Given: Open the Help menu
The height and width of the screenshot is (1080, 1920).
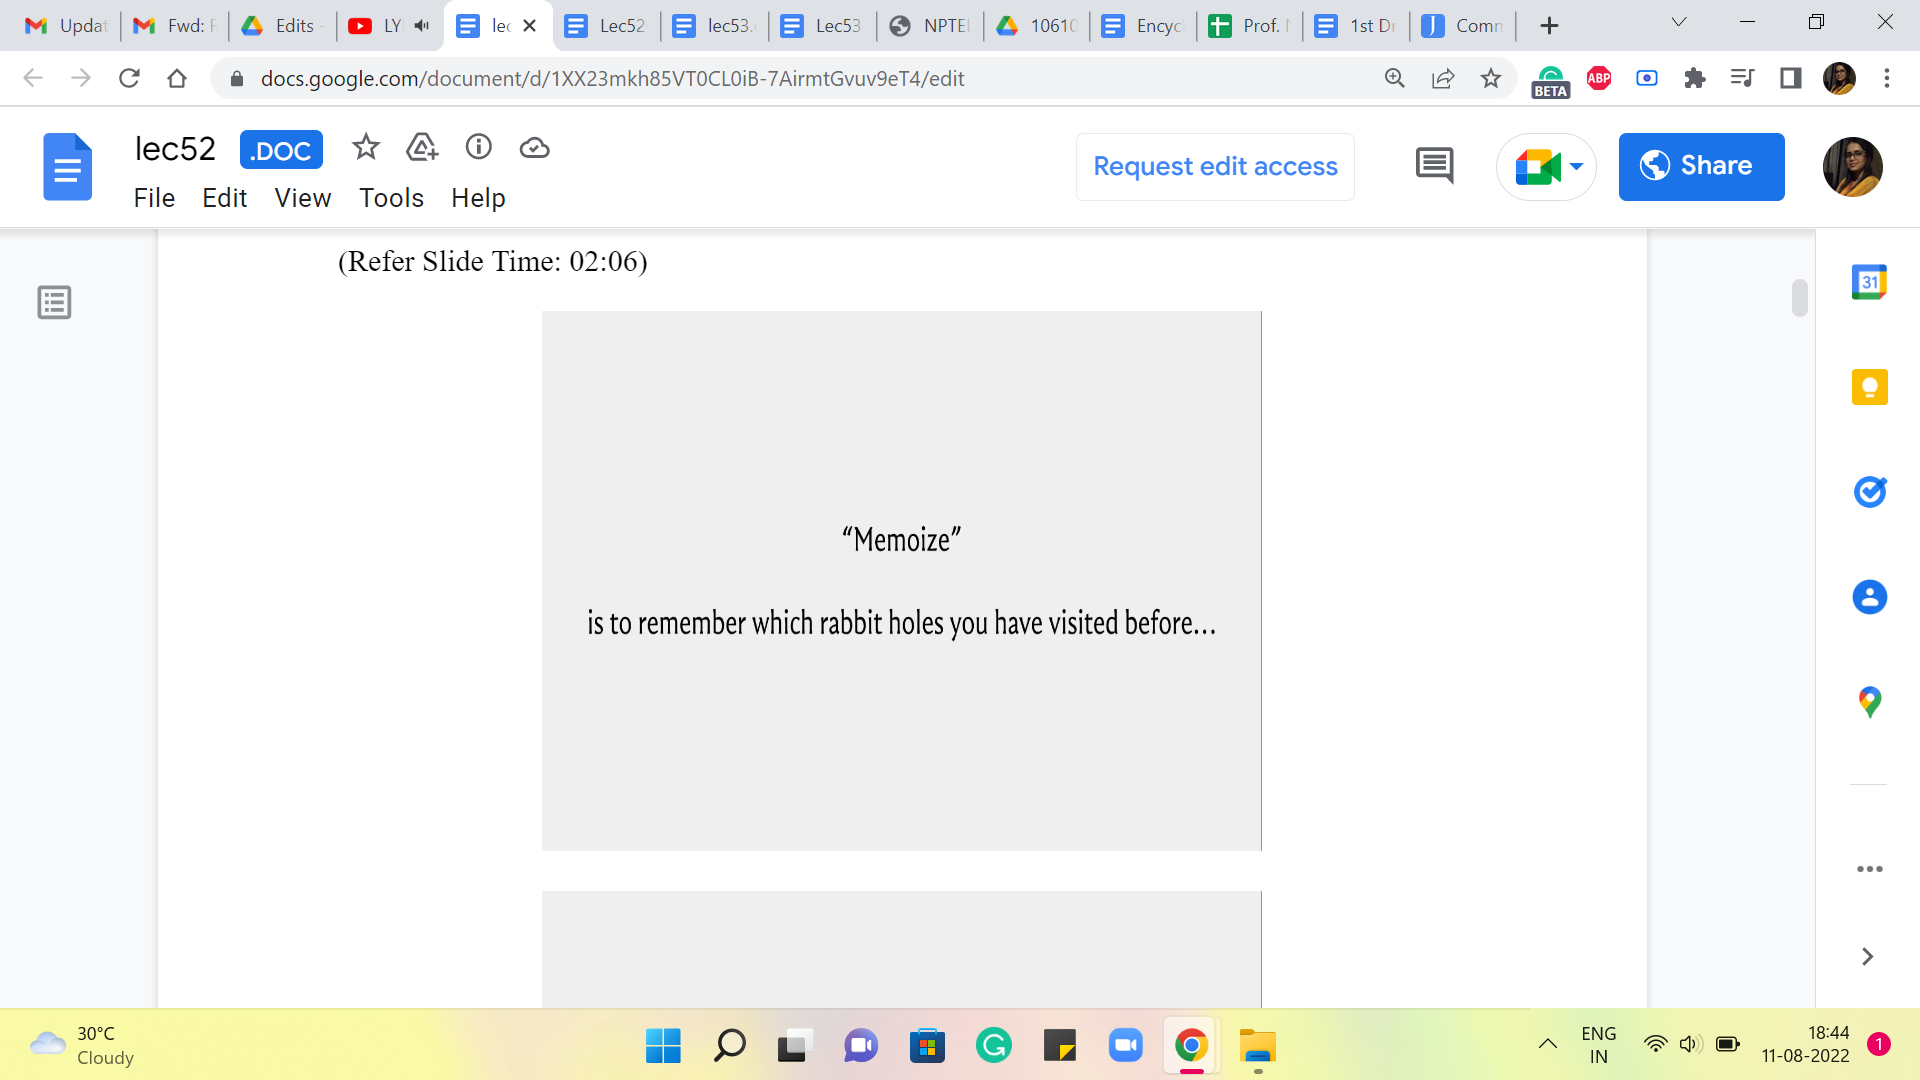Looking at the screenshot, I should 478,198.
